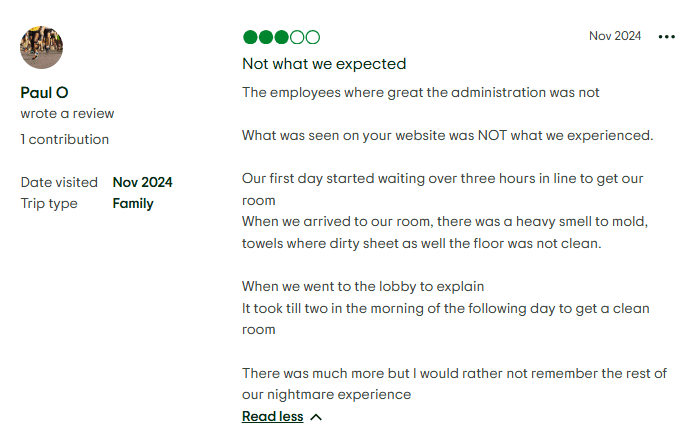Click the Nov 2024 review date

coord(615,36)
